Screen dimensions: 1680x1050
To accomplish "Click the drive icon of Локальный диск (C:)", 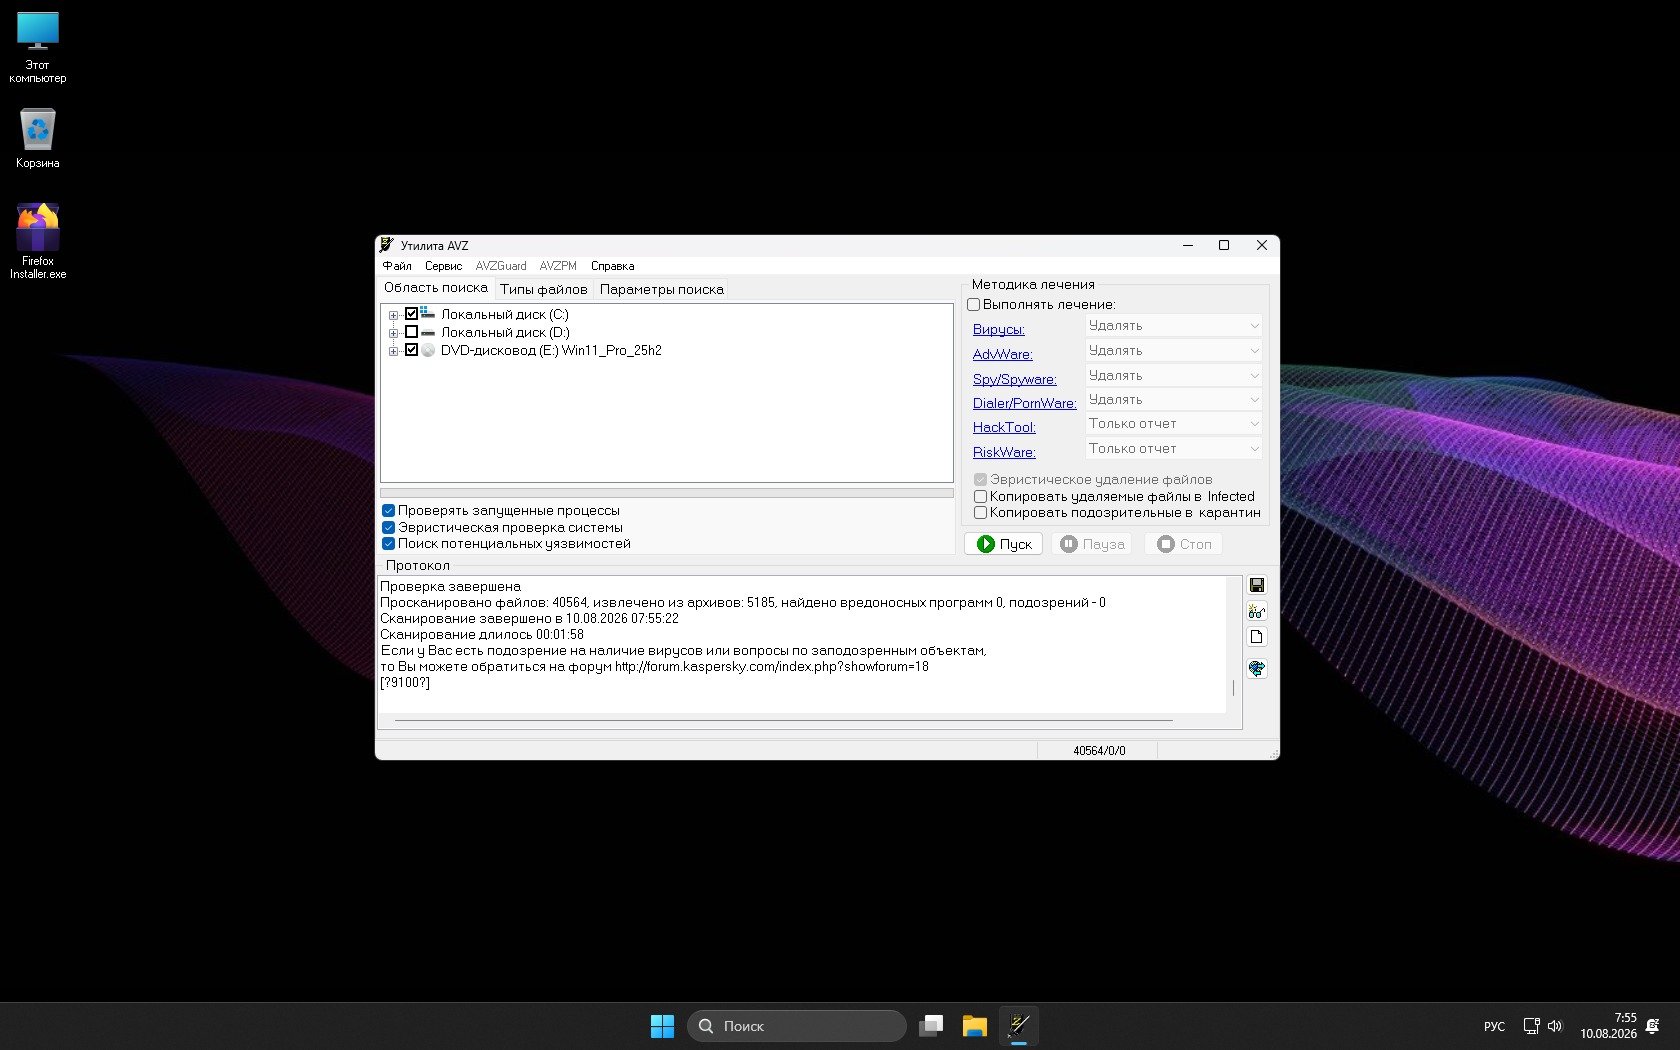I will pos(428,314).
